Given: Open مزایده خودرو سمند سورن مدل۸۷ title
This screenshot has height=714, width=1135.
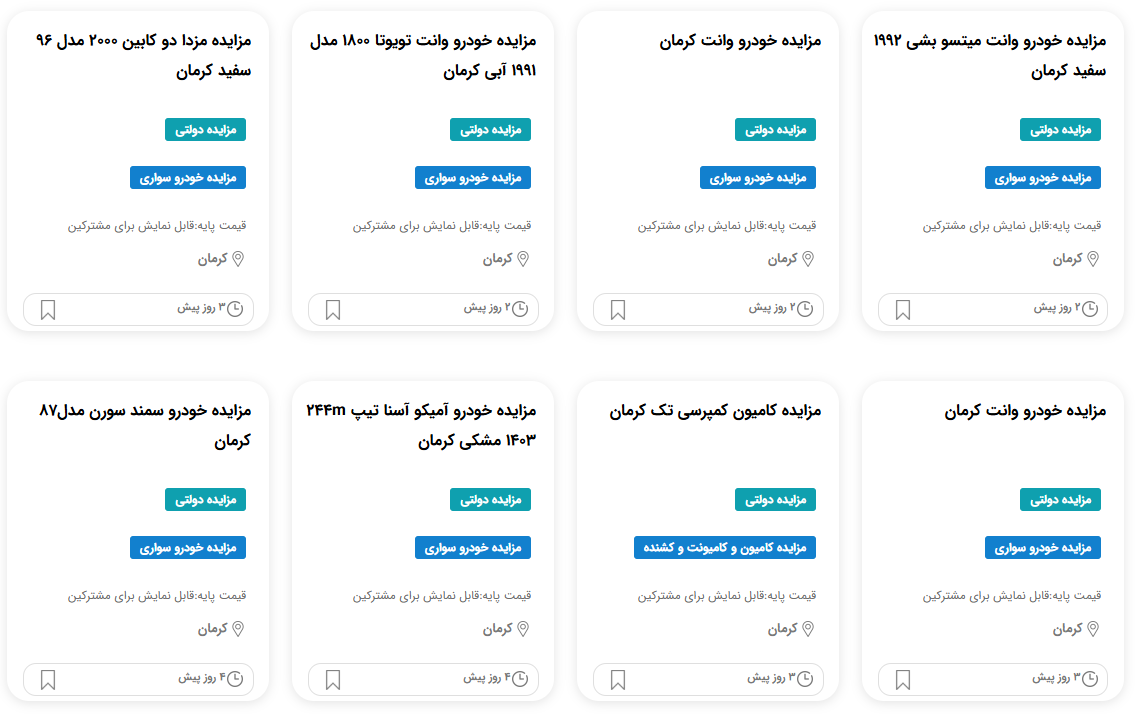Looking at the screenshot, I should click(145, 426).
